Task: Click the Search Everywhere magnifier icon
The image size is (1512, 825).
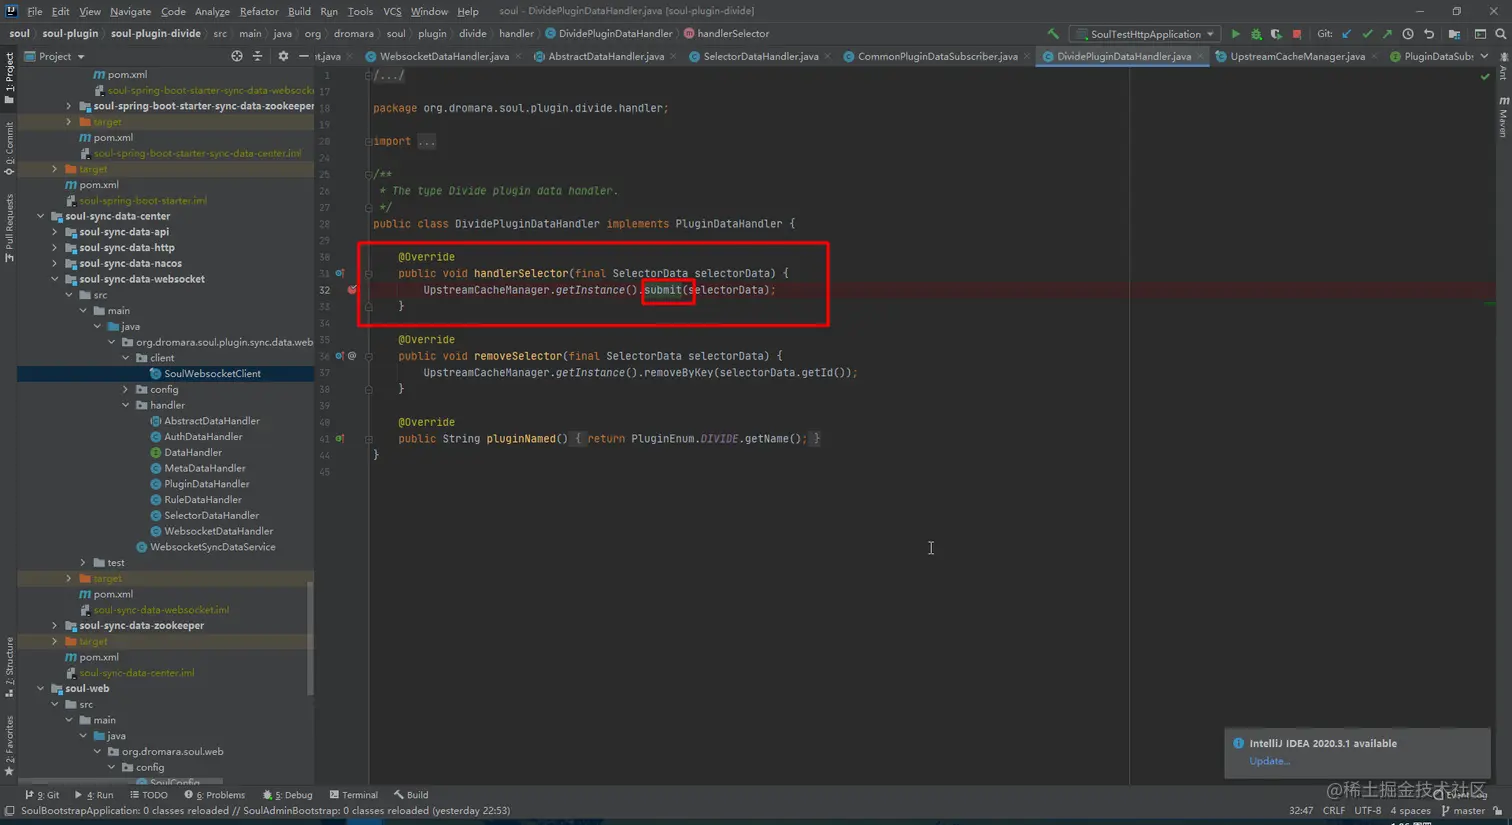Action: coord(1501,34)
